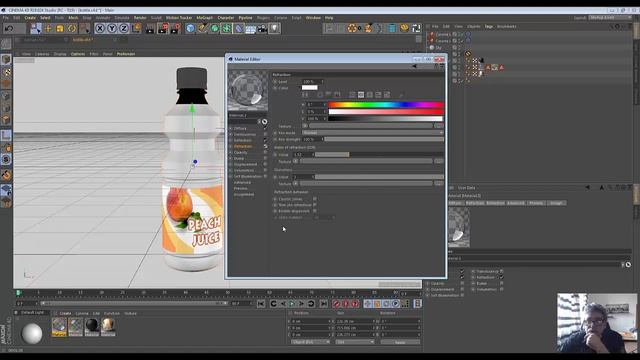
Task: Toggle the Opacity channel checkbox
Action: click(265, 152)
